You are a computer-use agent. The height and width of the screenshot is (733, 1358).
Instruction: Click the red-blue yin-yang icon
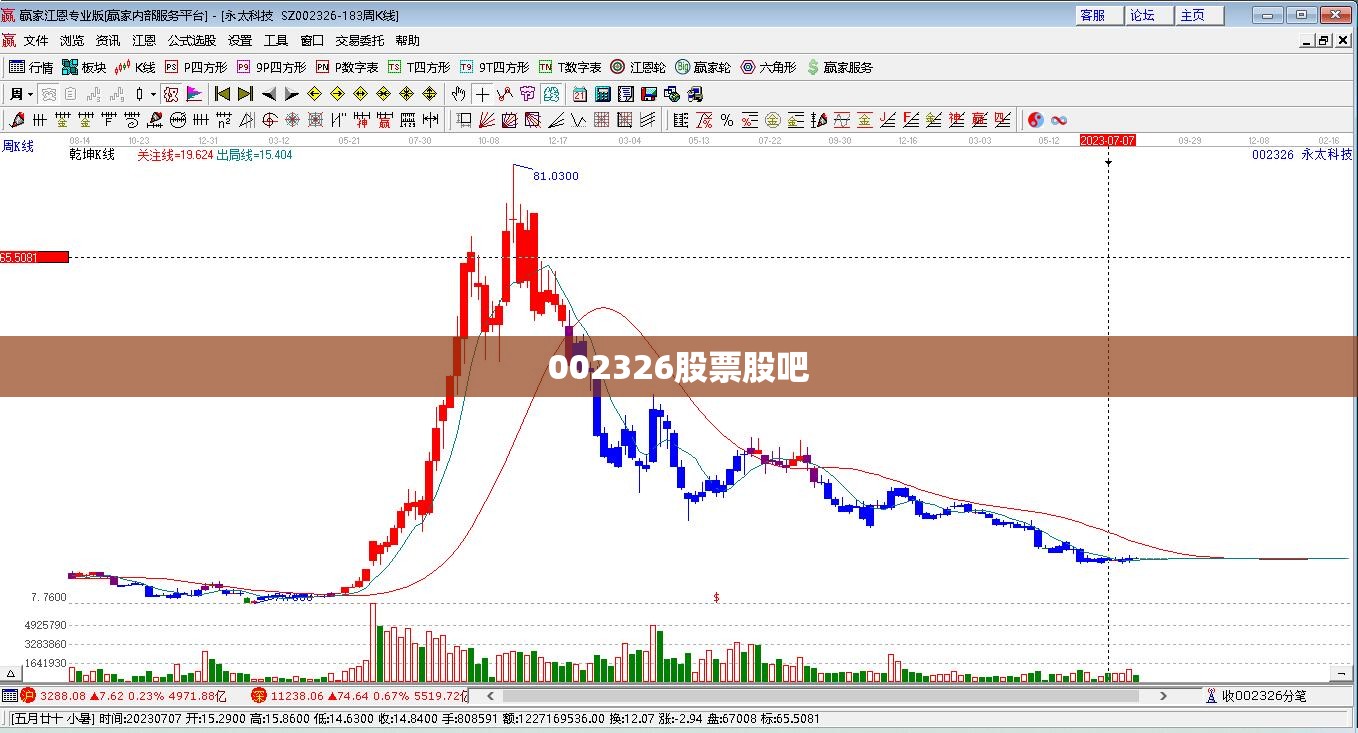pyautogui.click(x=1035, y=120)
